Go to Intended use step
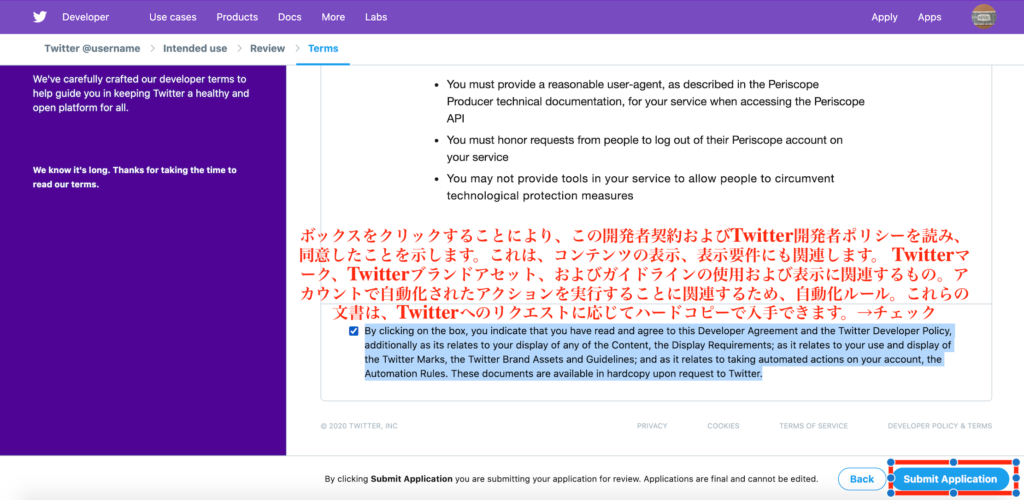The height and width of the screenshot is (500, 1024). pyautogui.click(x=195, y=48)
